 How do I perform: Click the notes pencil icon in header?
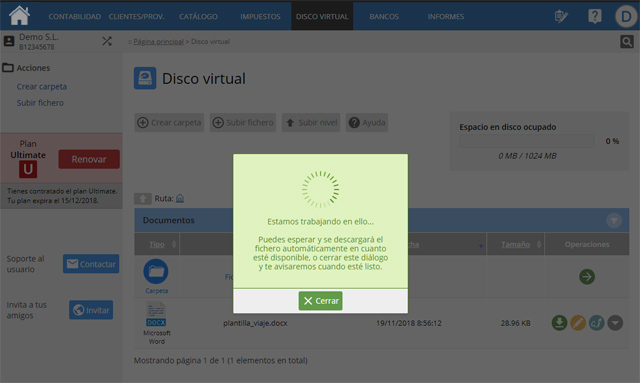561,16
